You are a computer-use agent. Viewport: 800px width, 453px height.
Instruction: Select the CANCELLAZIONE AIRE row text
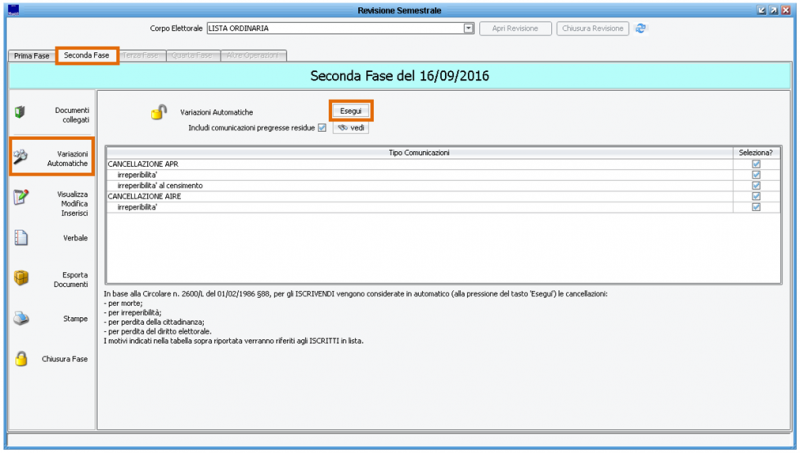pos(144,196)
